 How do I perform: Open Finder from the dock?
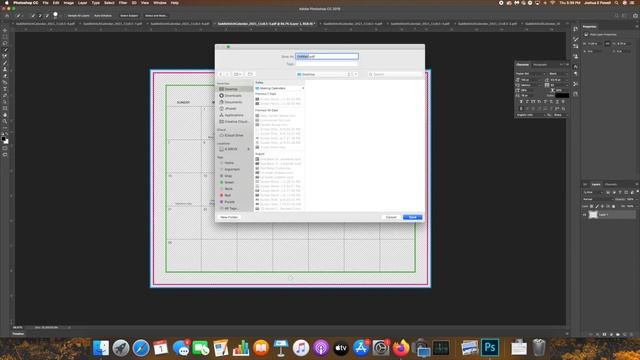coord(101,348)
